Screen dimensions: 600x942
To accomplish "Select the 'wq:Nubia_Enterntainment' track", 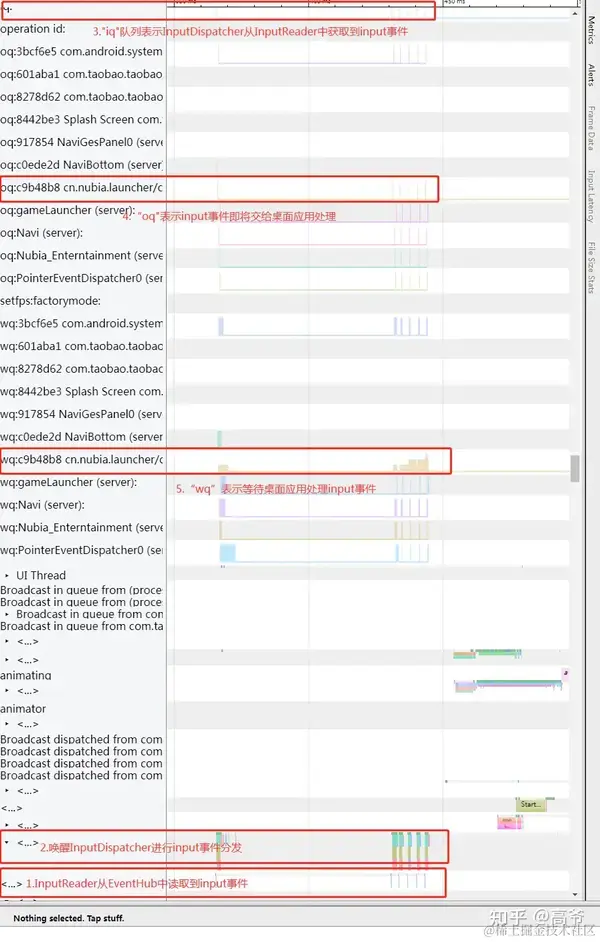I will [82, 527].
